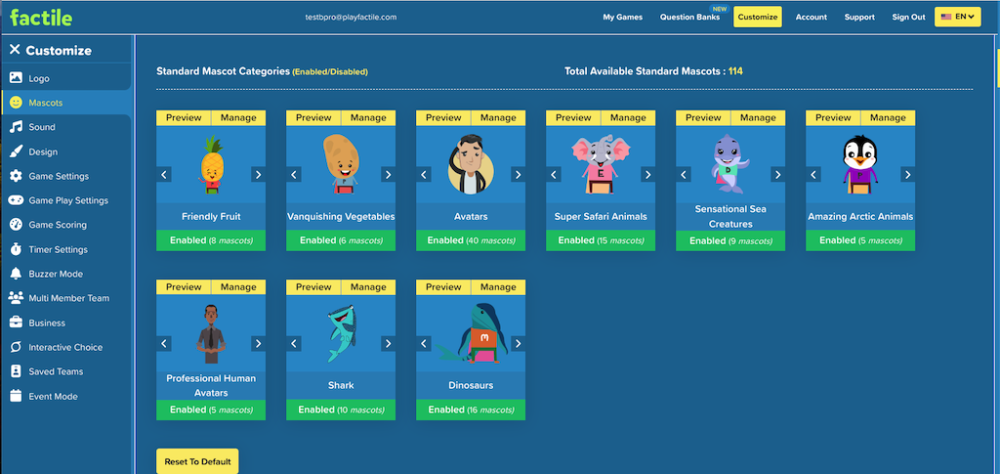The image size is (1000, 474).
Task: Click the potato mascot image
Action: click(341, 164)
